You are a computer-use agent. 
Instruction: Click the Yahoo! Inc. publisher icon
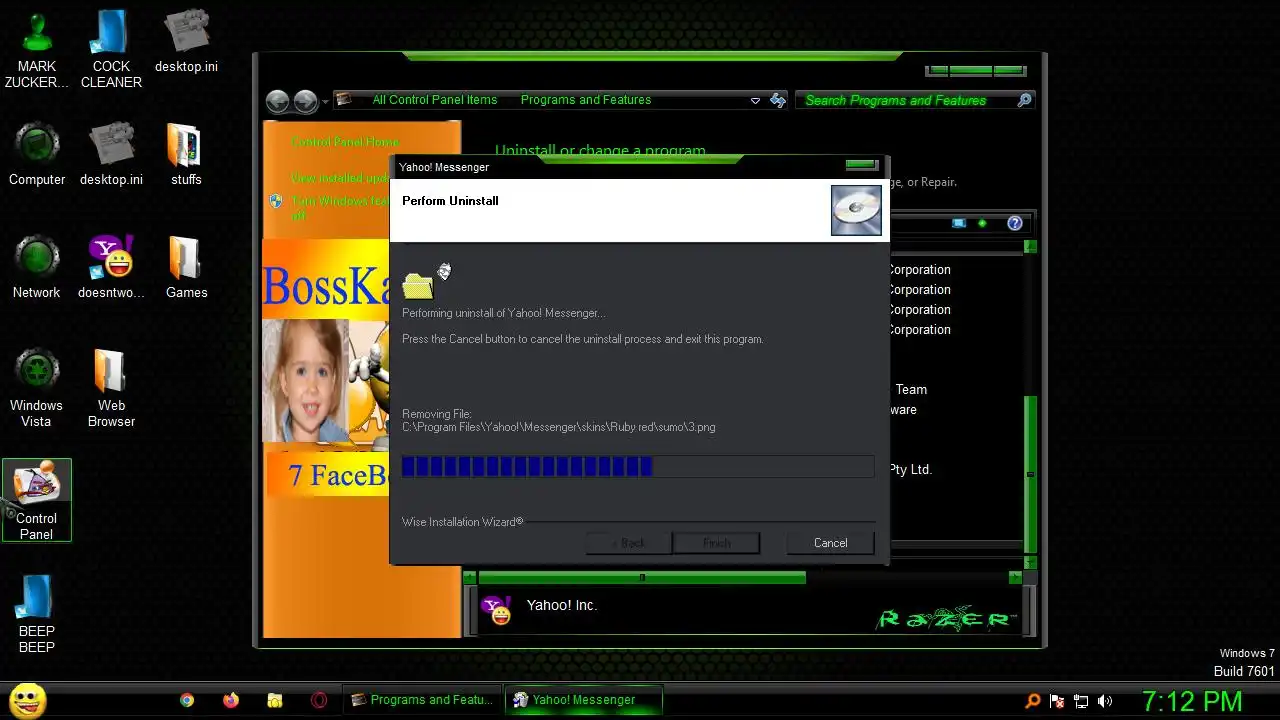pos(497,609)
